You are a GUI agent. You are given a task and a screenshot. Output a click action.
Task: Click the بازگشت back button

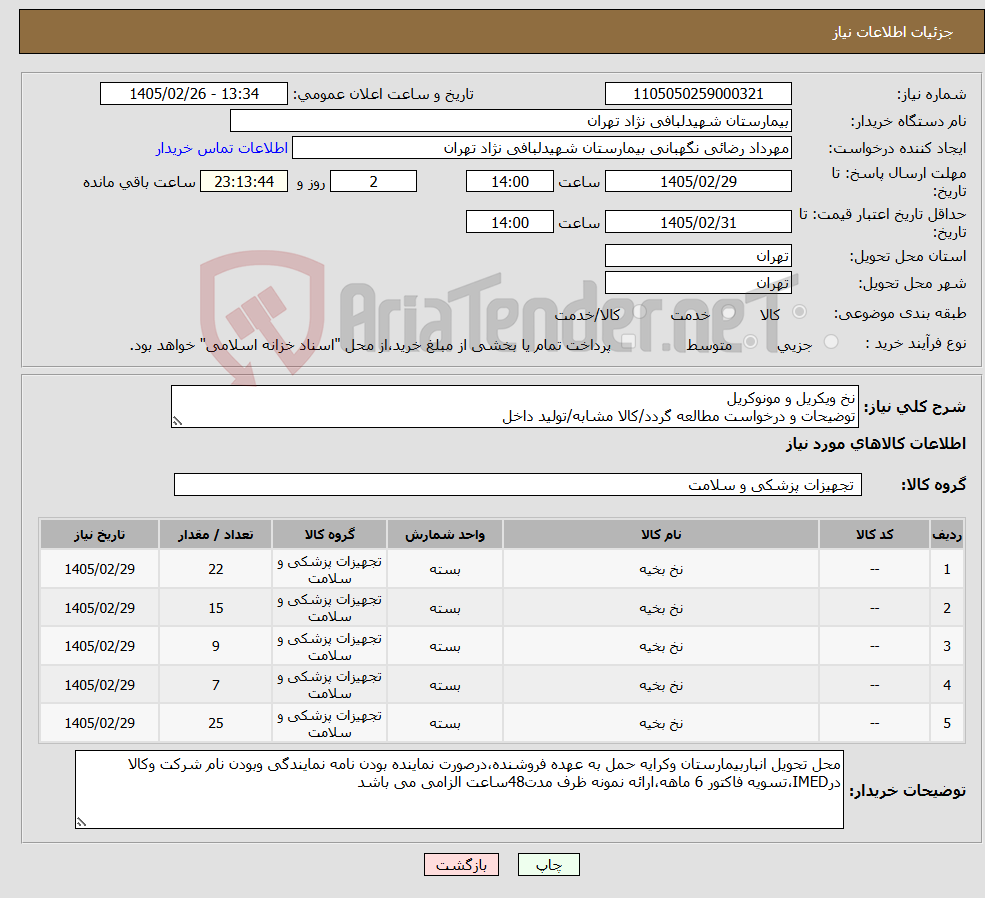461,865
